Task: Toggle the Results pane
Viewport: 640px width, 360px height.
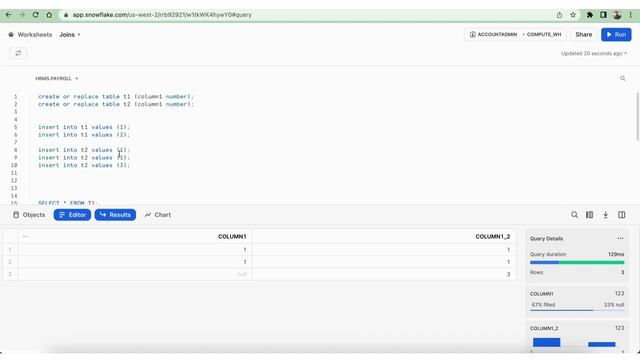Action: [x=115, y=215]
